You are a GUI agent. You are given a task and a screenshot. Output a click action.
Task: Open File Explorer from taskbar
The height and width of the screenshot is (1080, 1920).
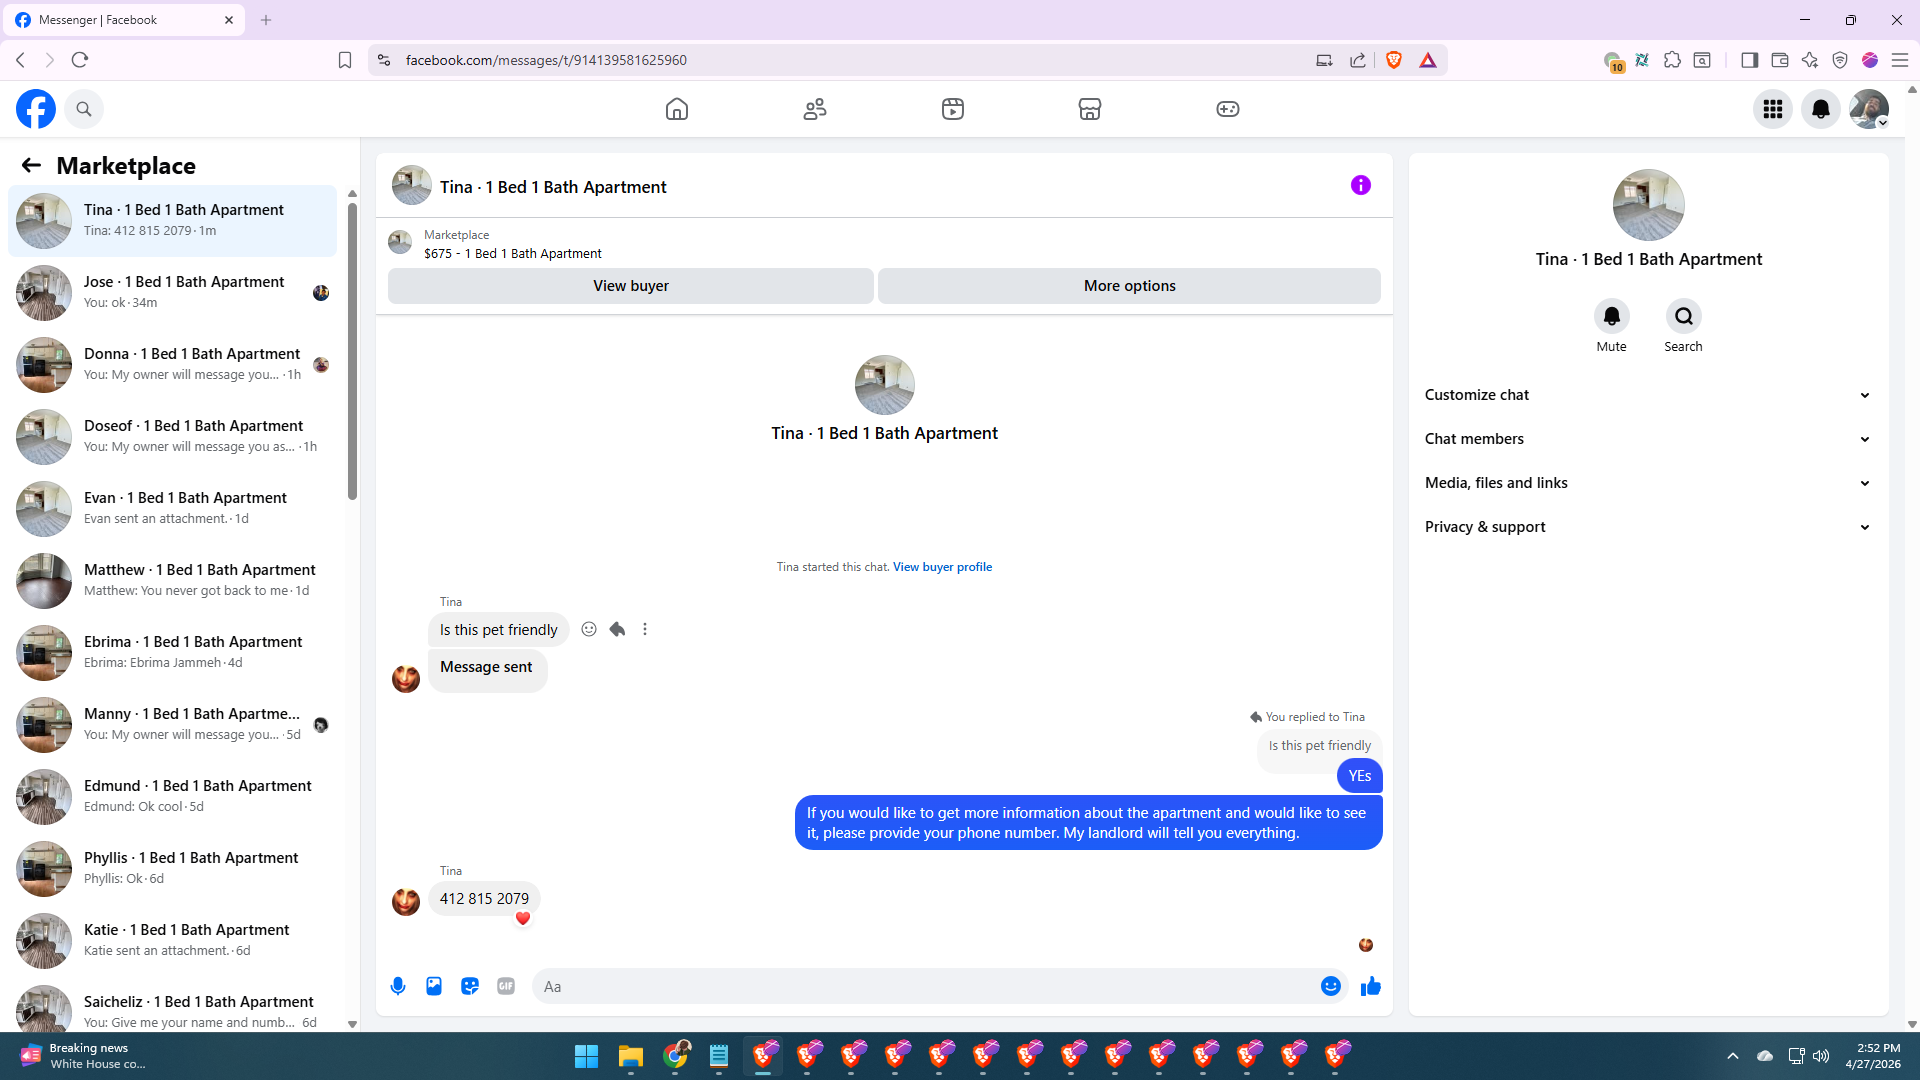[x=630, y=1056]
